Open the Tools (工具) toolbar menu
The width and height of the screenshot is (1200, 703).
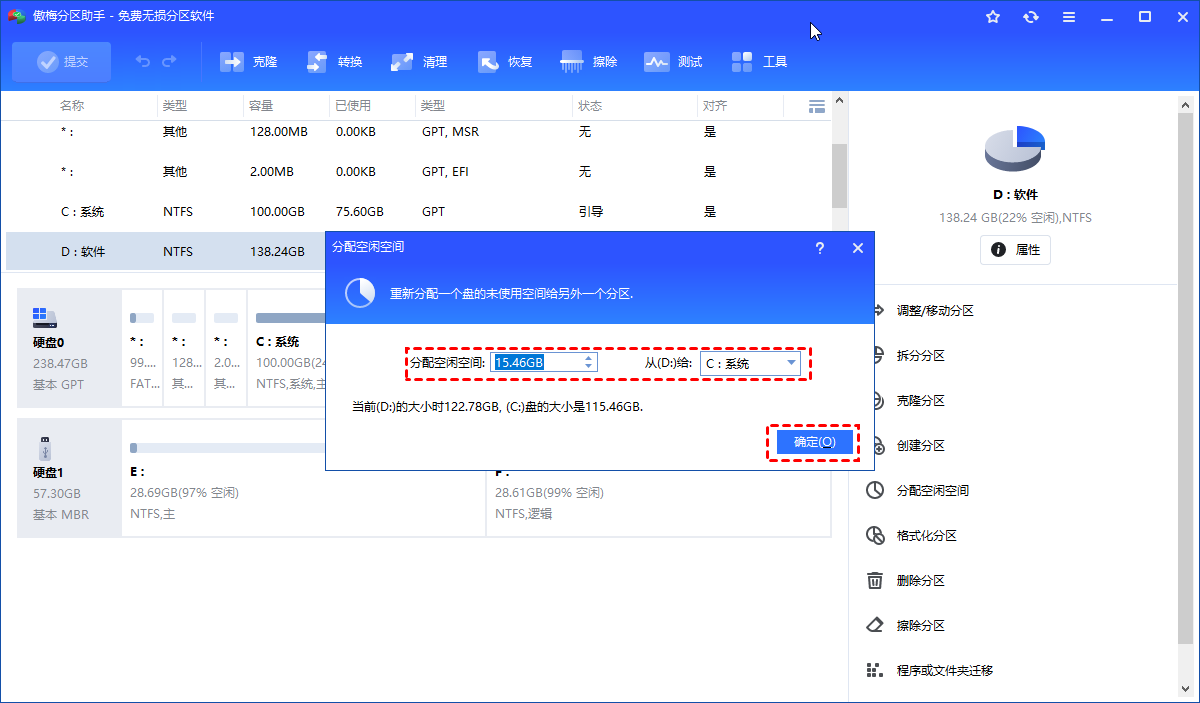click(742, 62)
